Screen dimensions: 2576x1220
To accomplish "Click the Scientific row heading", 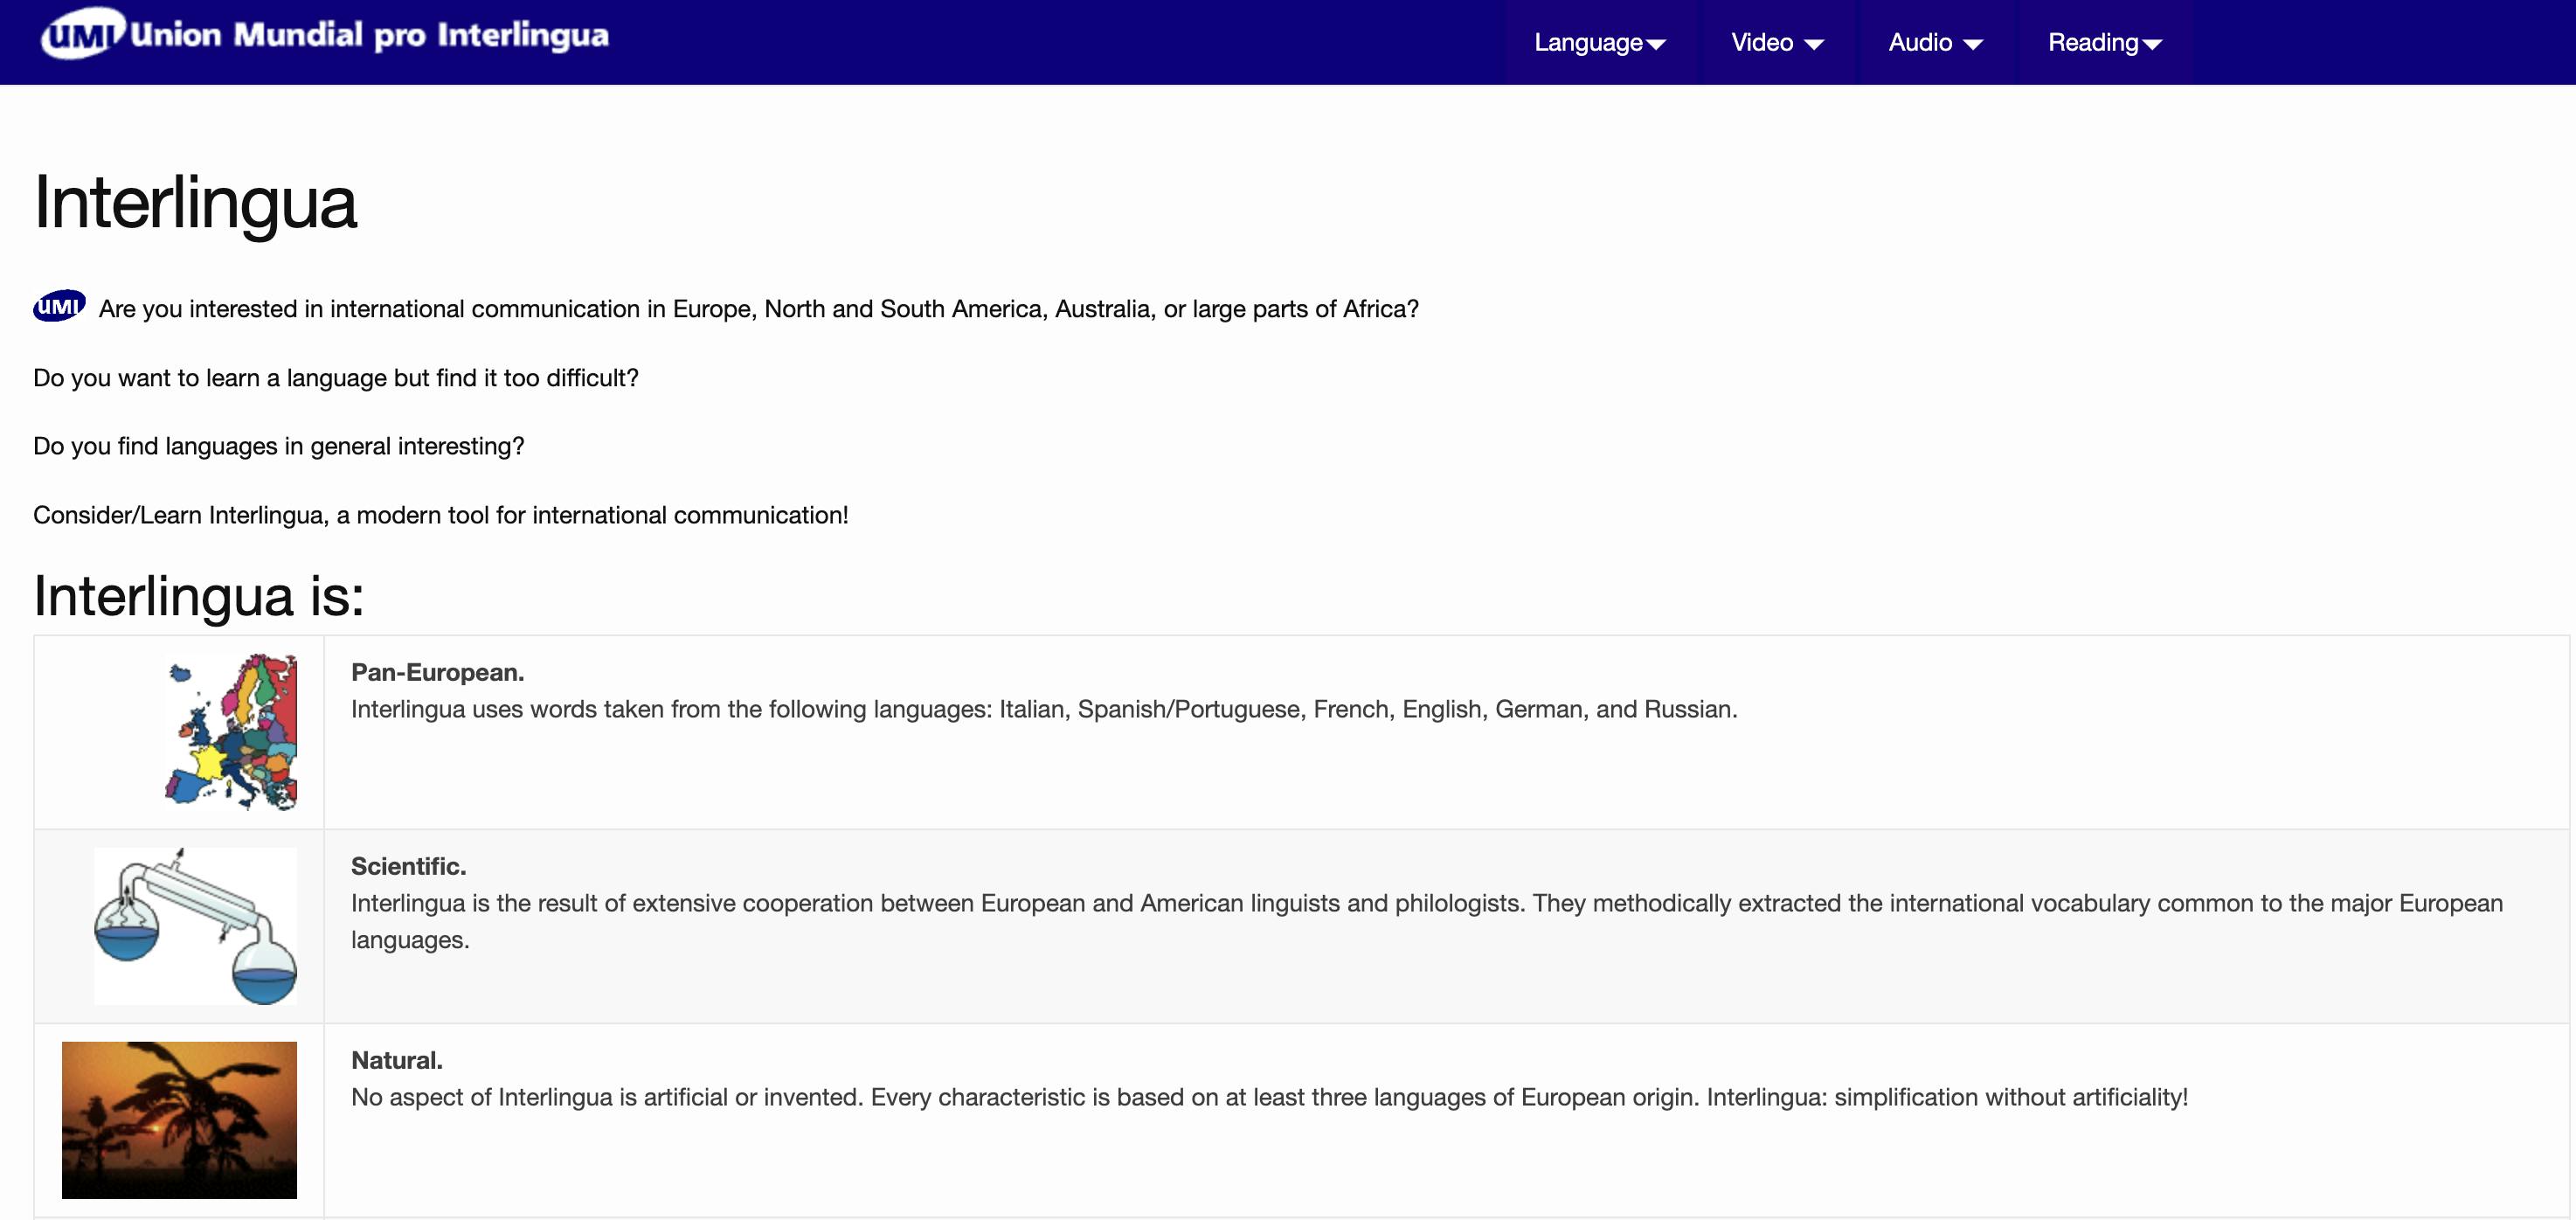I will pyautogui.click(x=408, y=866).
